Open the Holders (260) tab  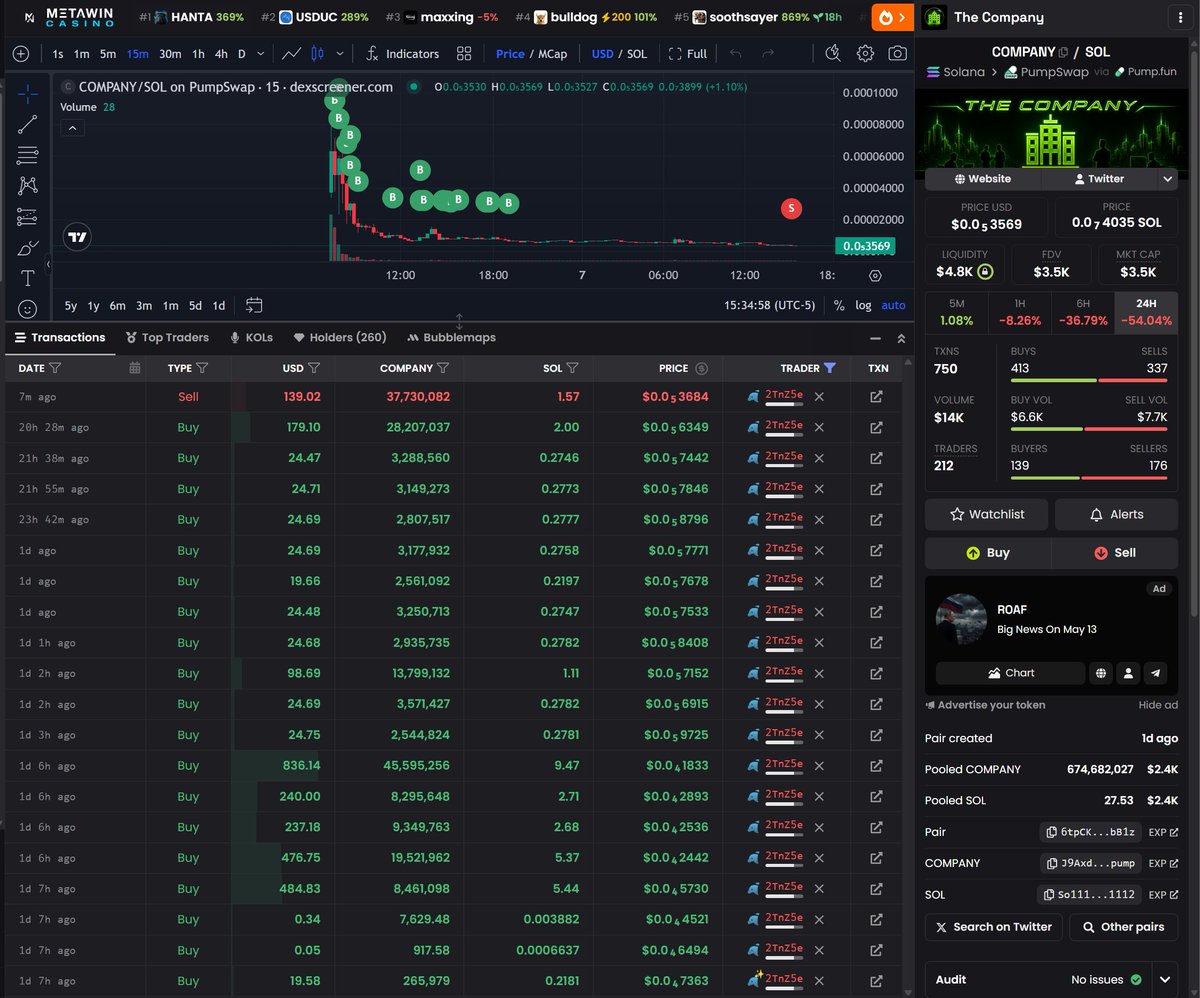pyautogui.click(x=339, y=337)
